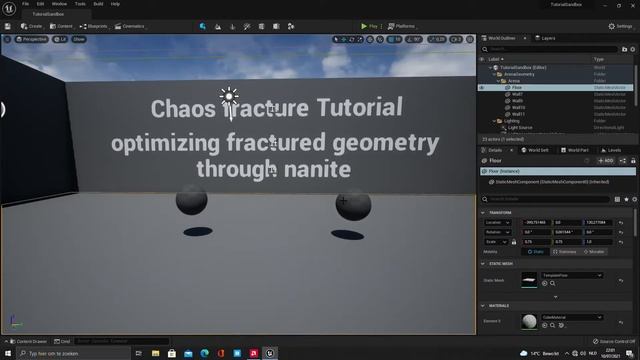This screenshot has height=360, width=640.
Task: Change camera speed setting
Action: 456,39
